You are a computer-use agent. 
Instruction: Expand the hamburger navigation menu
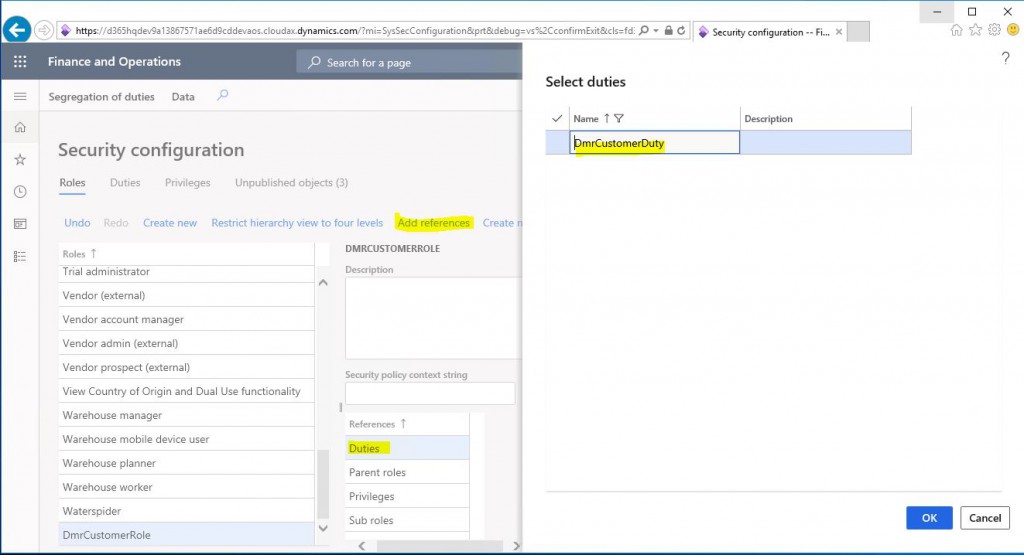pos(20,96)
